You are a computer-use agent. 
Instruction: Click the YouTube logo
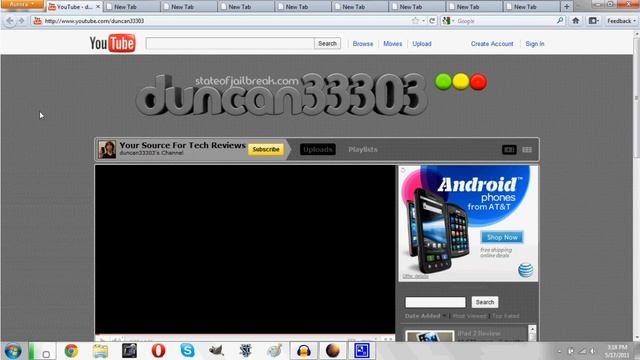click(112, 44)
